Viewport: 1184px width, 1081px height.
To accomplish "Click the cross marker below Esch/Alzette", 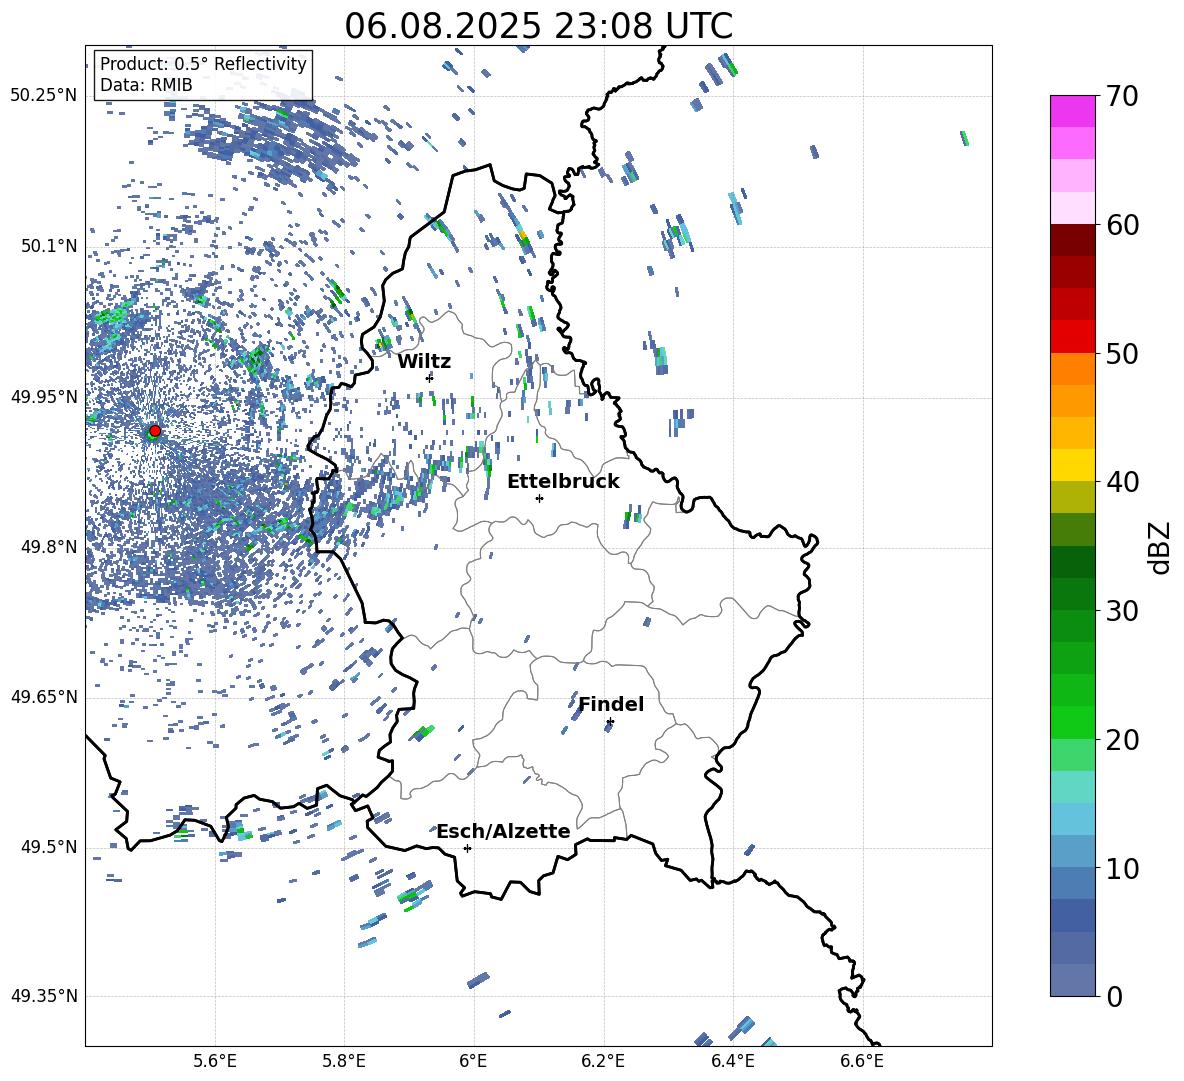I will (467, 848).
